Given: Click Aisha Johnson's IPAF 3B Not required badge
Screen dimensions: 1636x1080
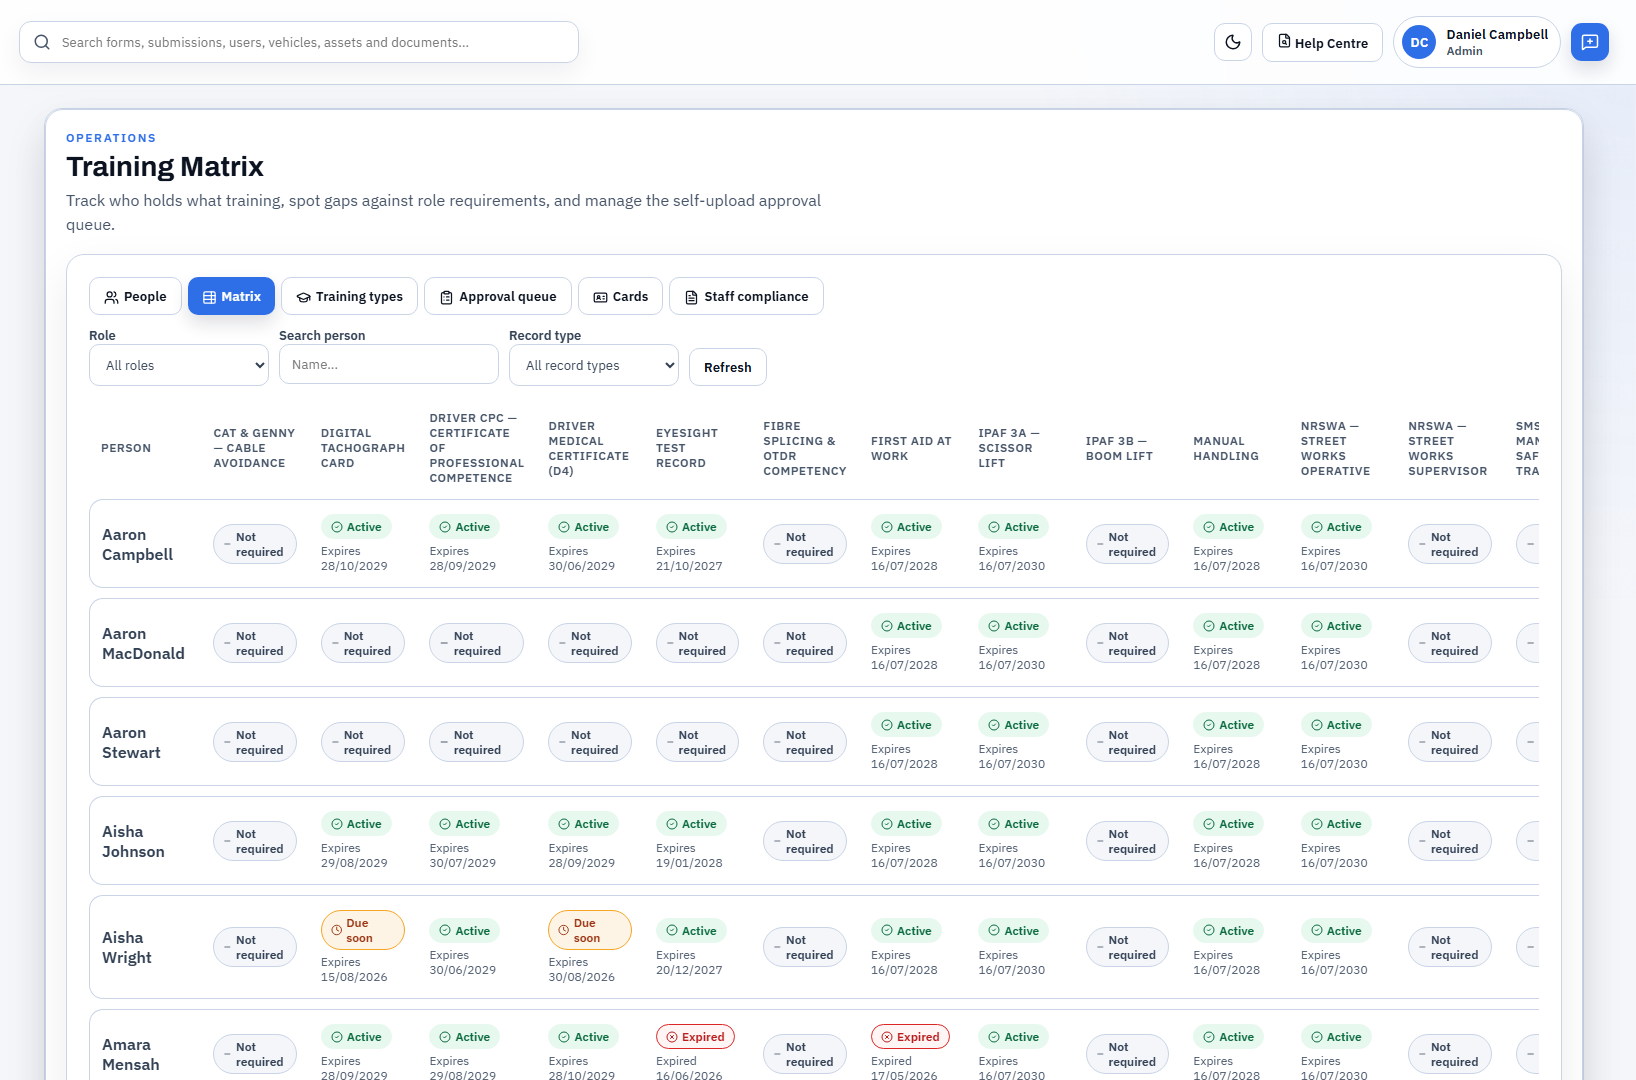Looking at the screenshot, I should (1127, 841).
